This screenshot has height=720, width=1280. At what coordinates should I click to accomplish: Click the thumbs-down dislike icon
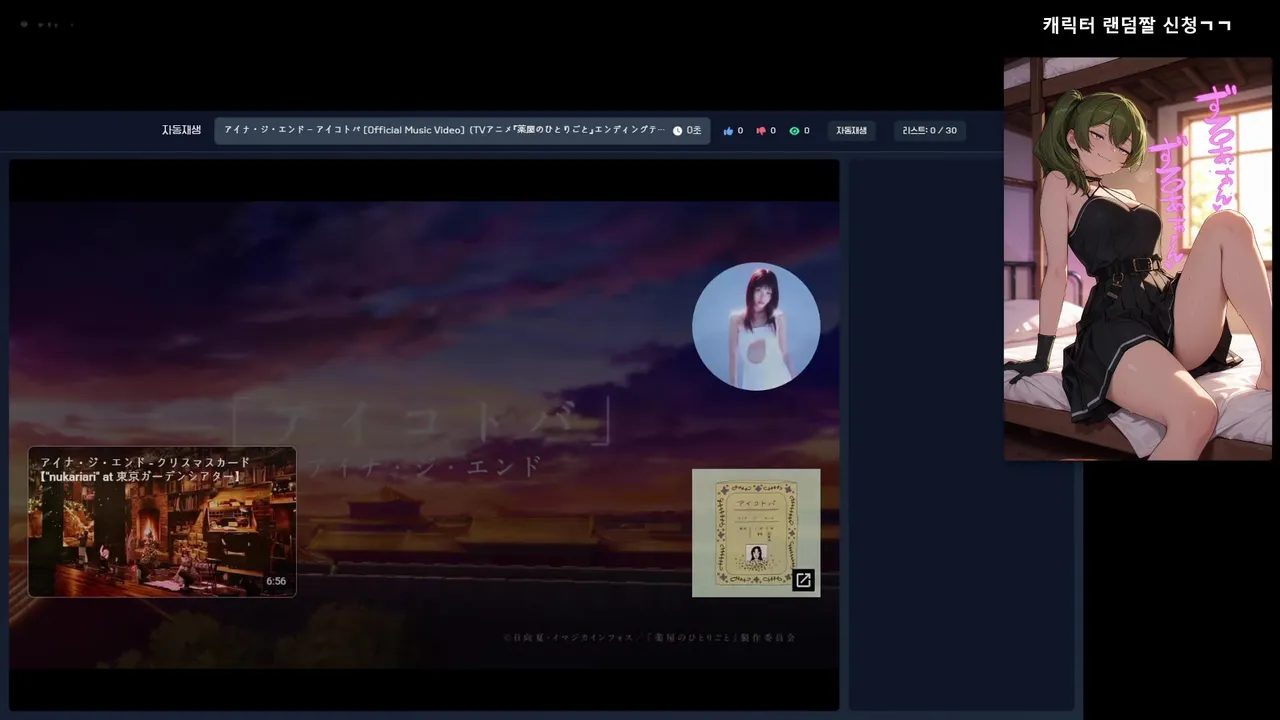761,131
